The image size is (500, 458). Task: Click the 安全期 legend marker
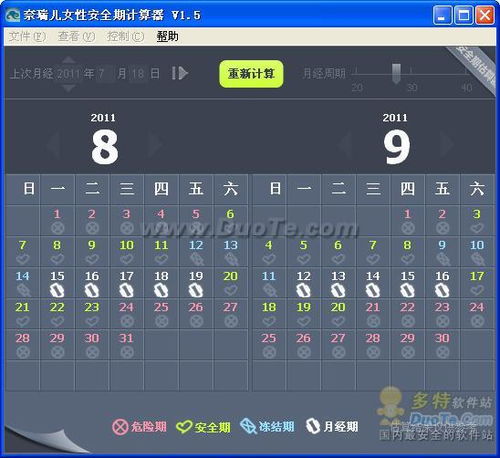[184, 427]
